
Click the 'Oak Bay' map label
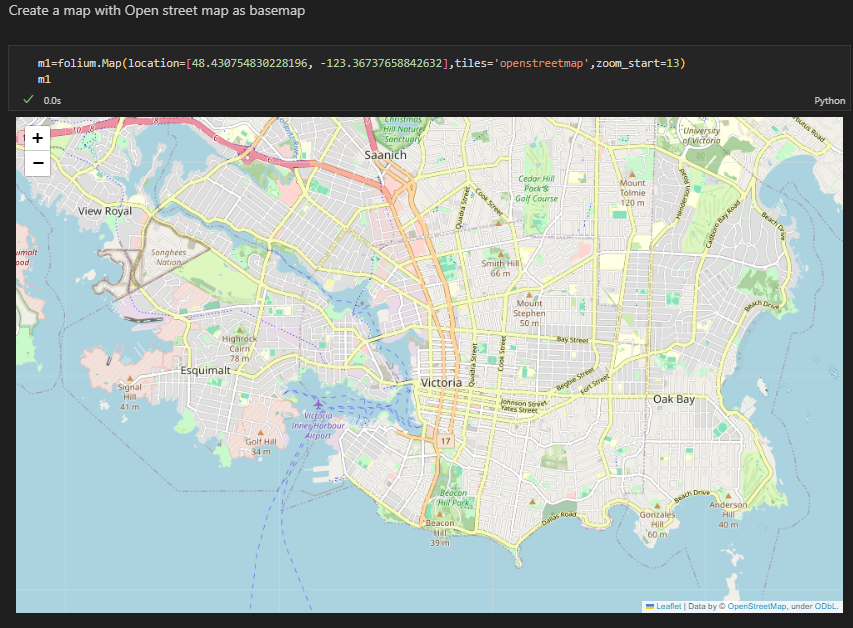[x=674, y=399]
